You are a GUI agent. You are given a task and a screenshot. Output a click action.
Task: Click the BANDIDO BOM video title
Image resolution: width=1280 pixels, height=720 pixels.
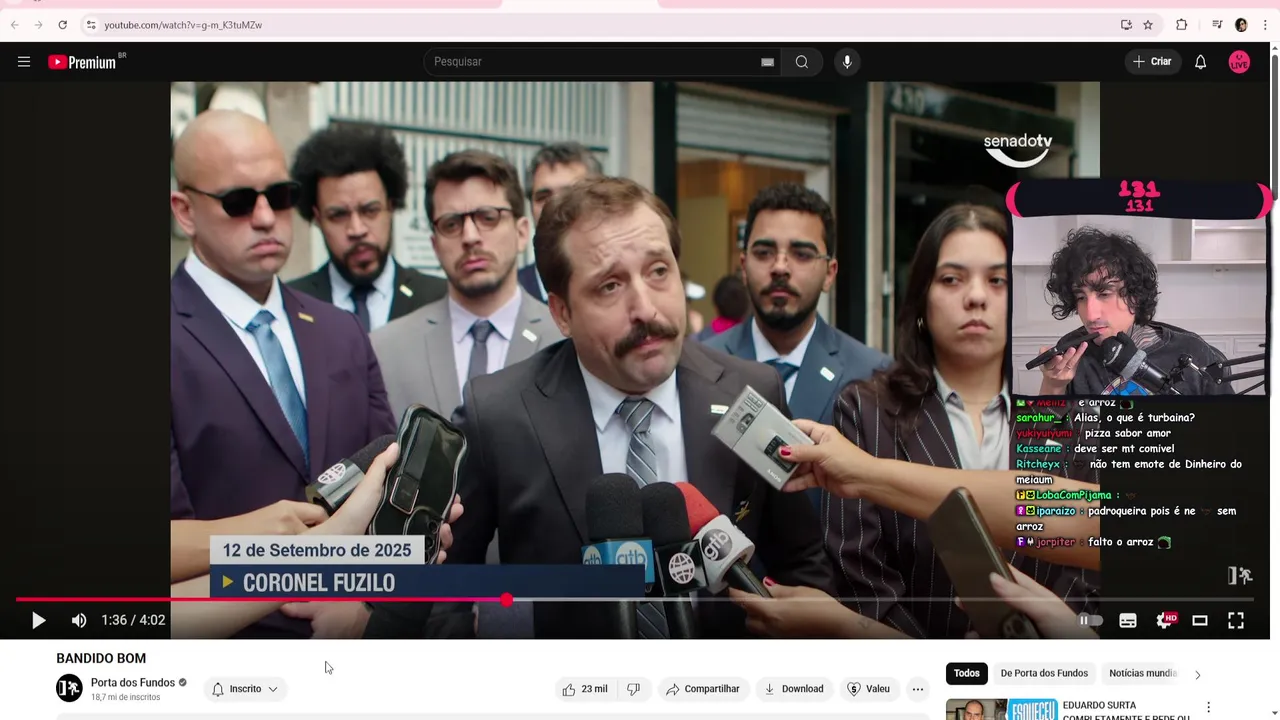click(x=101, y=658)
